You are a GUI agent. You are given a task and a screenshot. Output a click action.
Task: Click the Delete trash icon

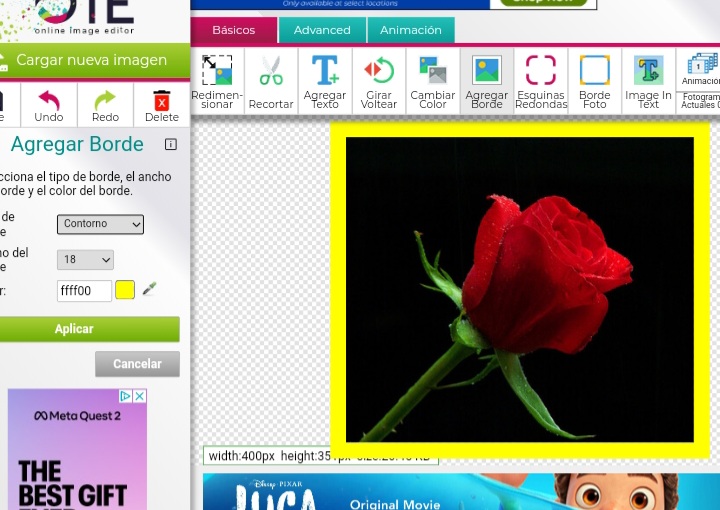tap(161, 105)
